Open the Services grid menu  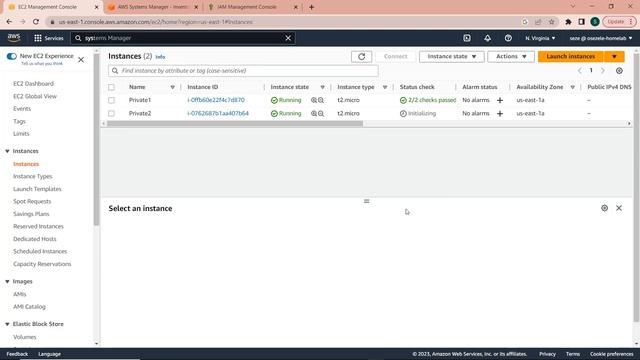(49, 38)
